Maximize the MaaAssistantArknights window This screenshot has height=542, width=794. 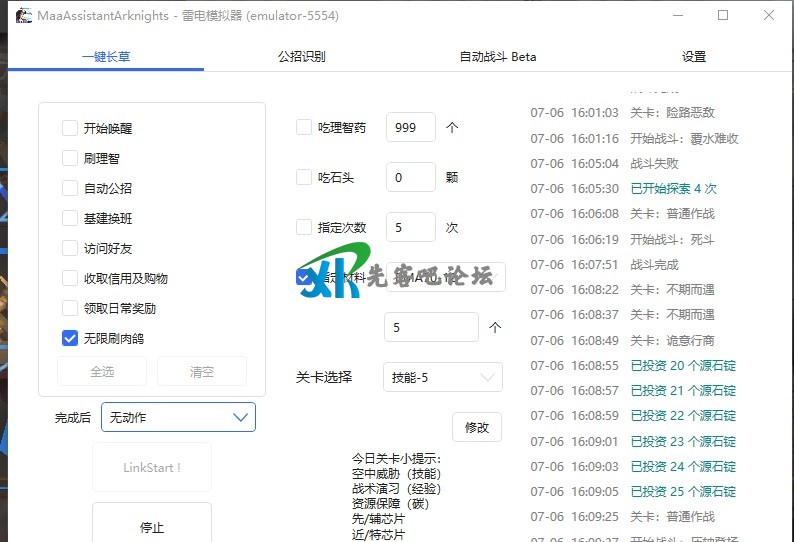coord(723,16)
